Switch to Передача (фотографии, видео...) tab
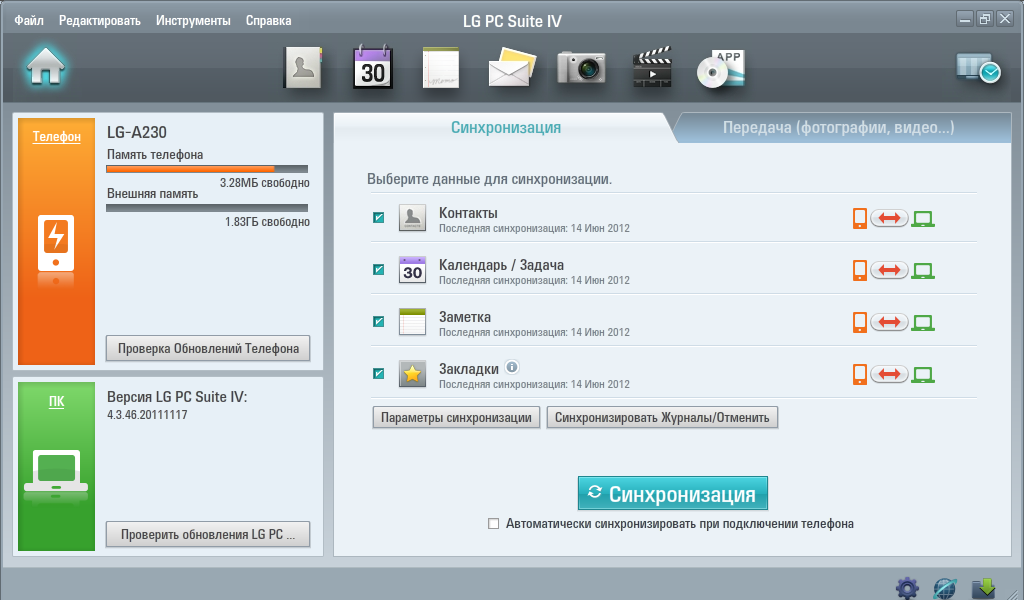The height and width of the screenshot is (600, 1024). tap(839, 127)
